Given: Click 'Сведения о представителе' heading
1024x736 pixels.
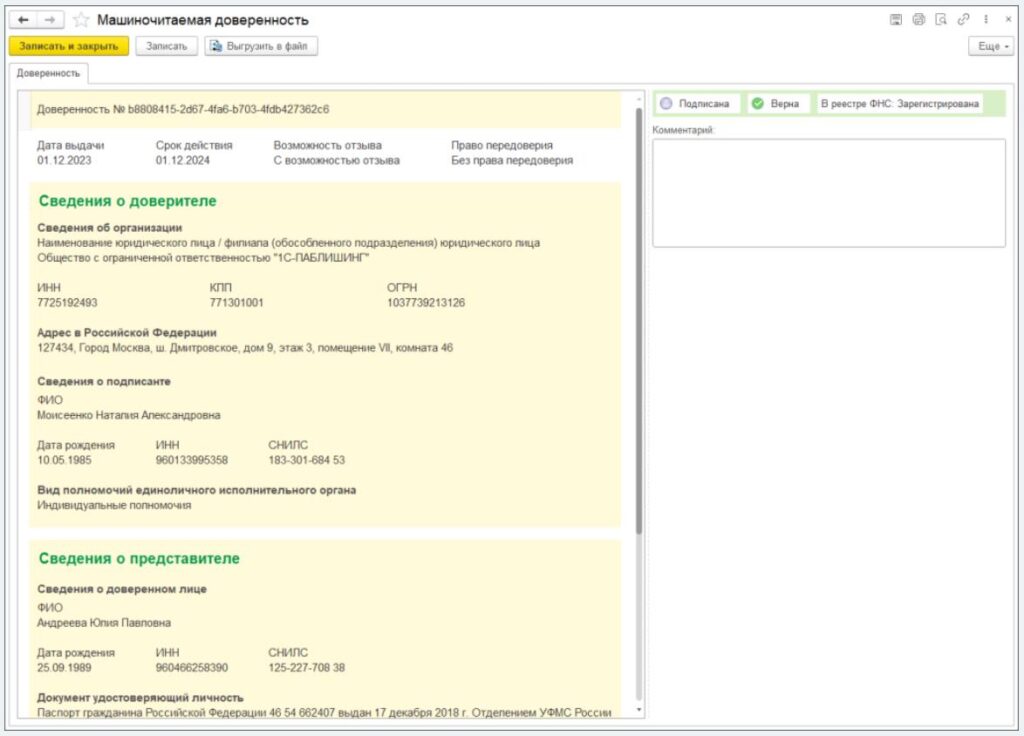Looking at the screenshot, I should click(x=139, y=559).
